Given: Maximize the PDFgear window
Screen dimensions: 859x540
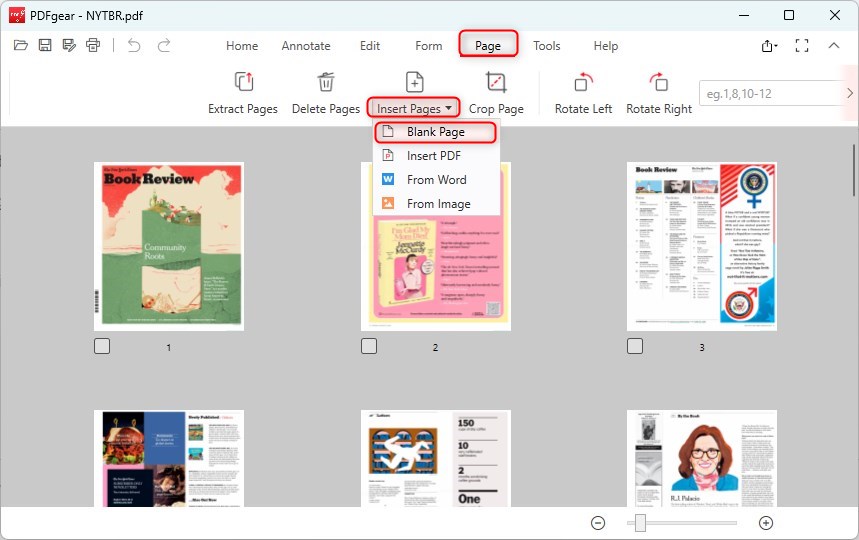Looking at the screenshot, I should [789, 15].
